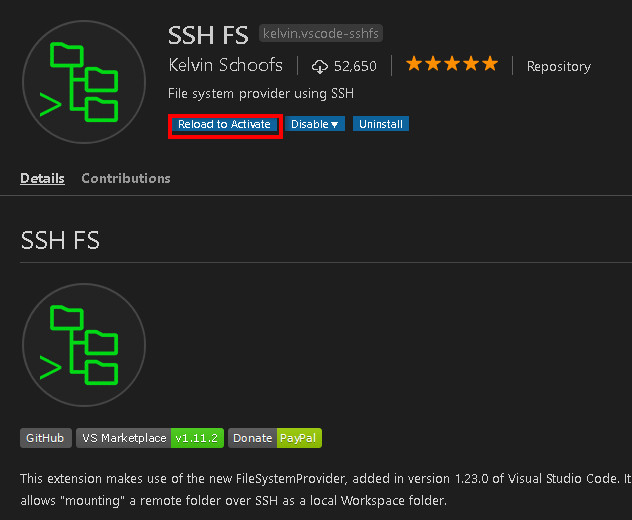Open the VS Marketplace badge

point(124,438)
